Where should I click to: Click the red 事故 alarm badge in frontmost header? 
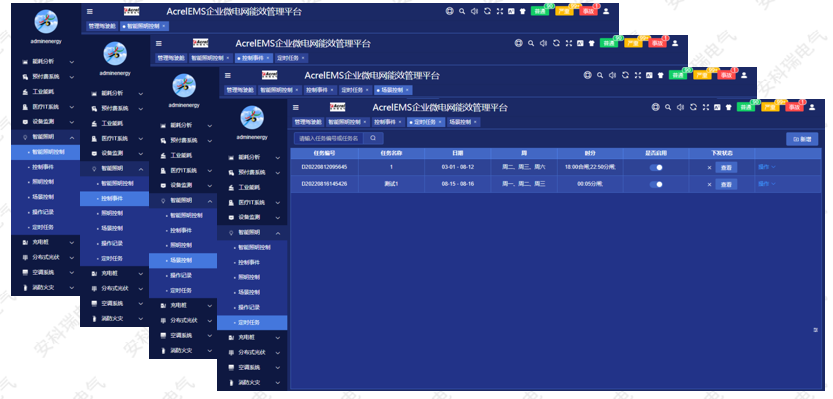793,107
